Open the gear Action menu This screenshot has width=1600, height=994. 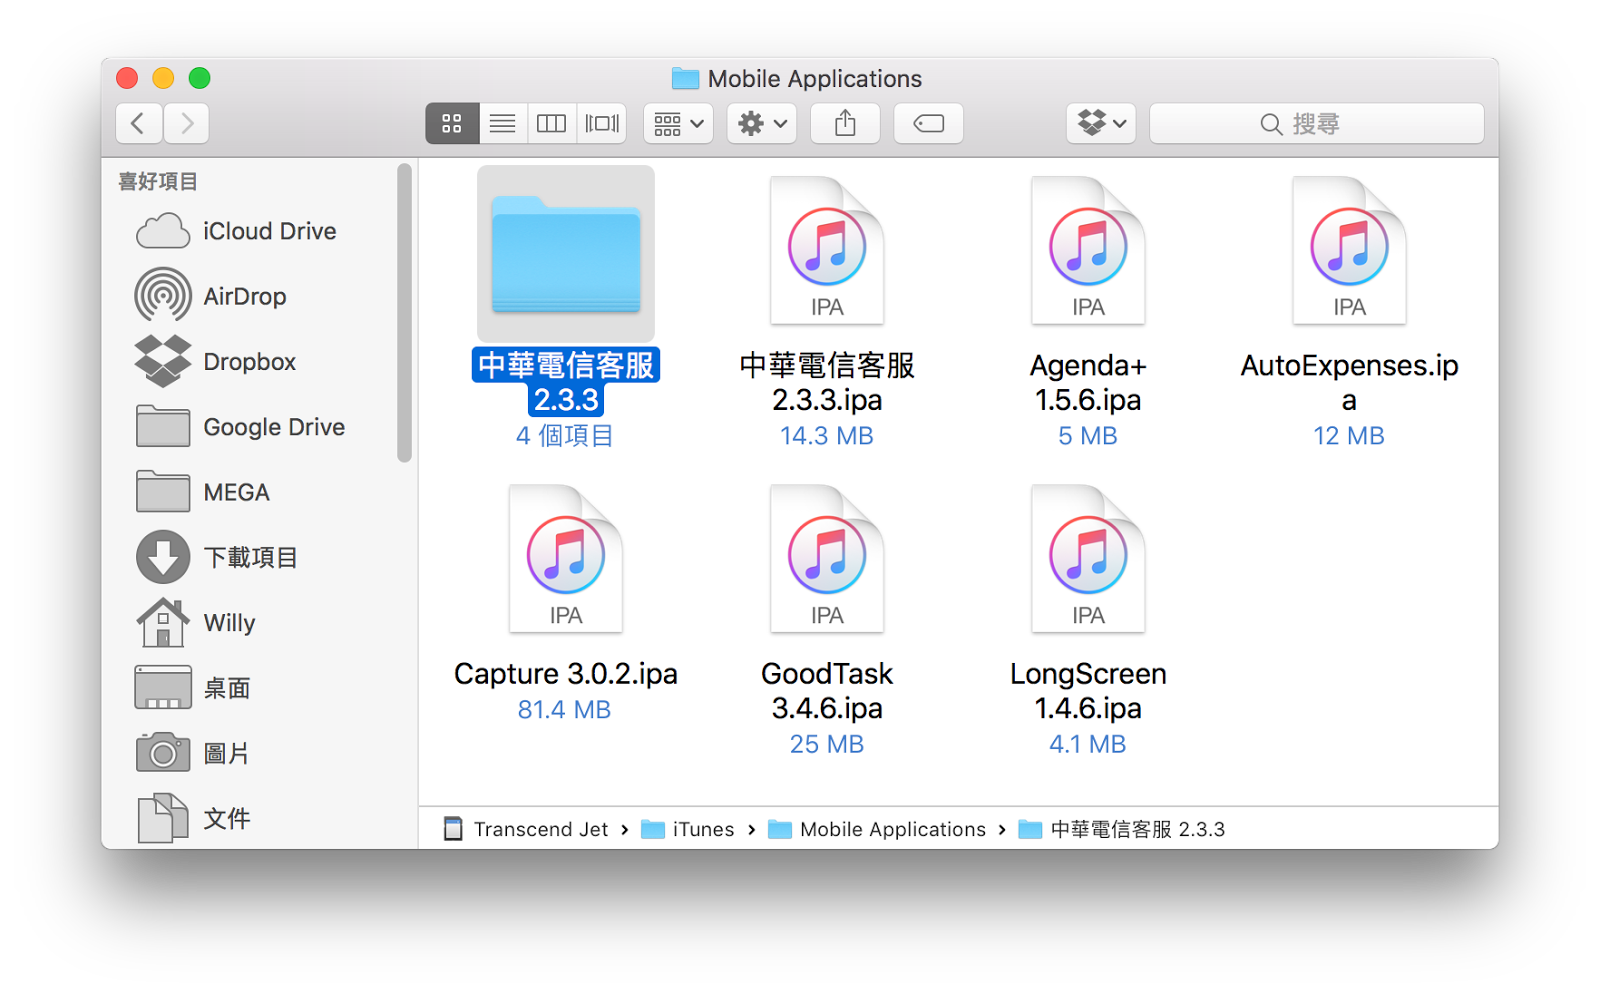pos(762,123)
